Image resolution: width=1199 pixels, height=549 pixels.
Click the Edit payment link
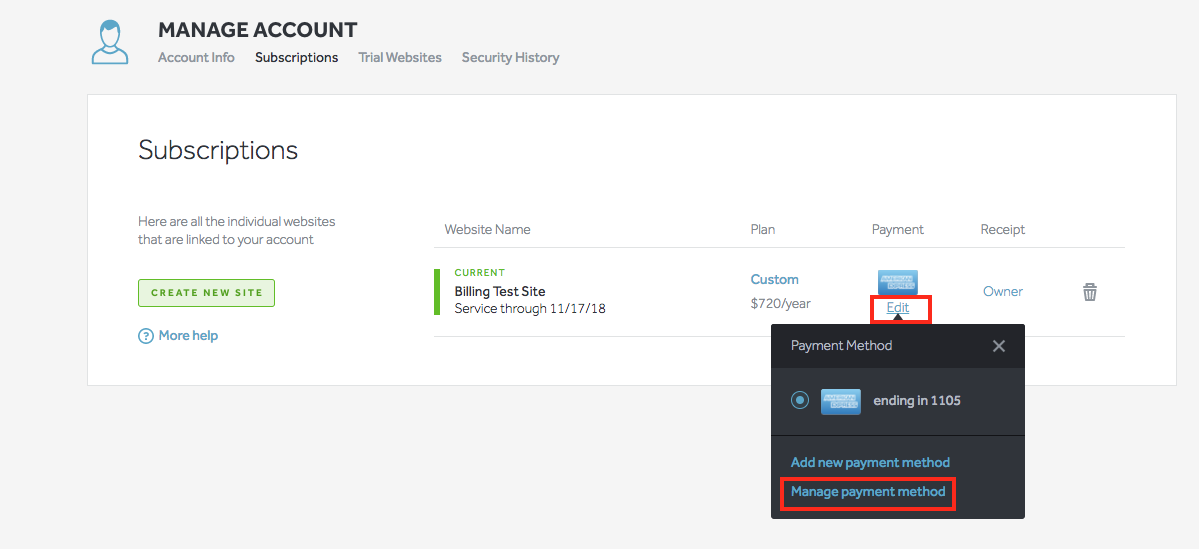898,307
